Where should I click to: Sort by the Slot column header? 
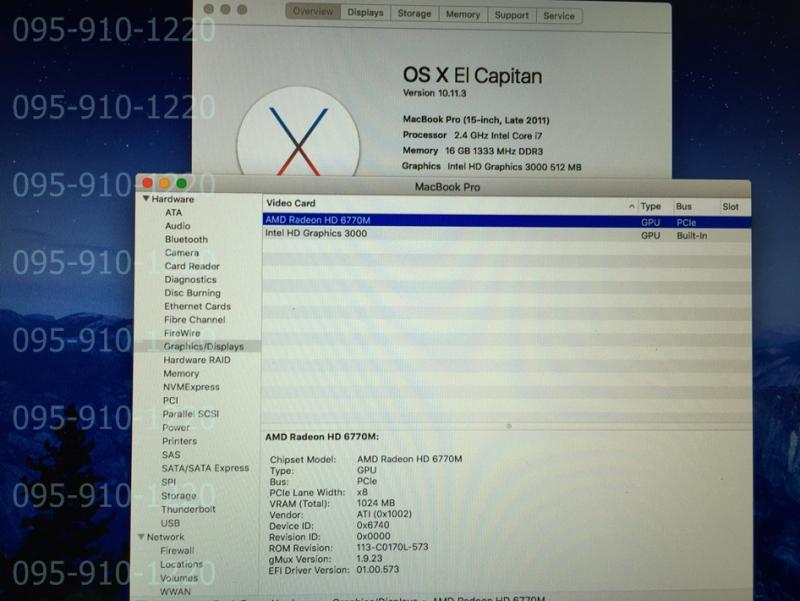[730, 207]
